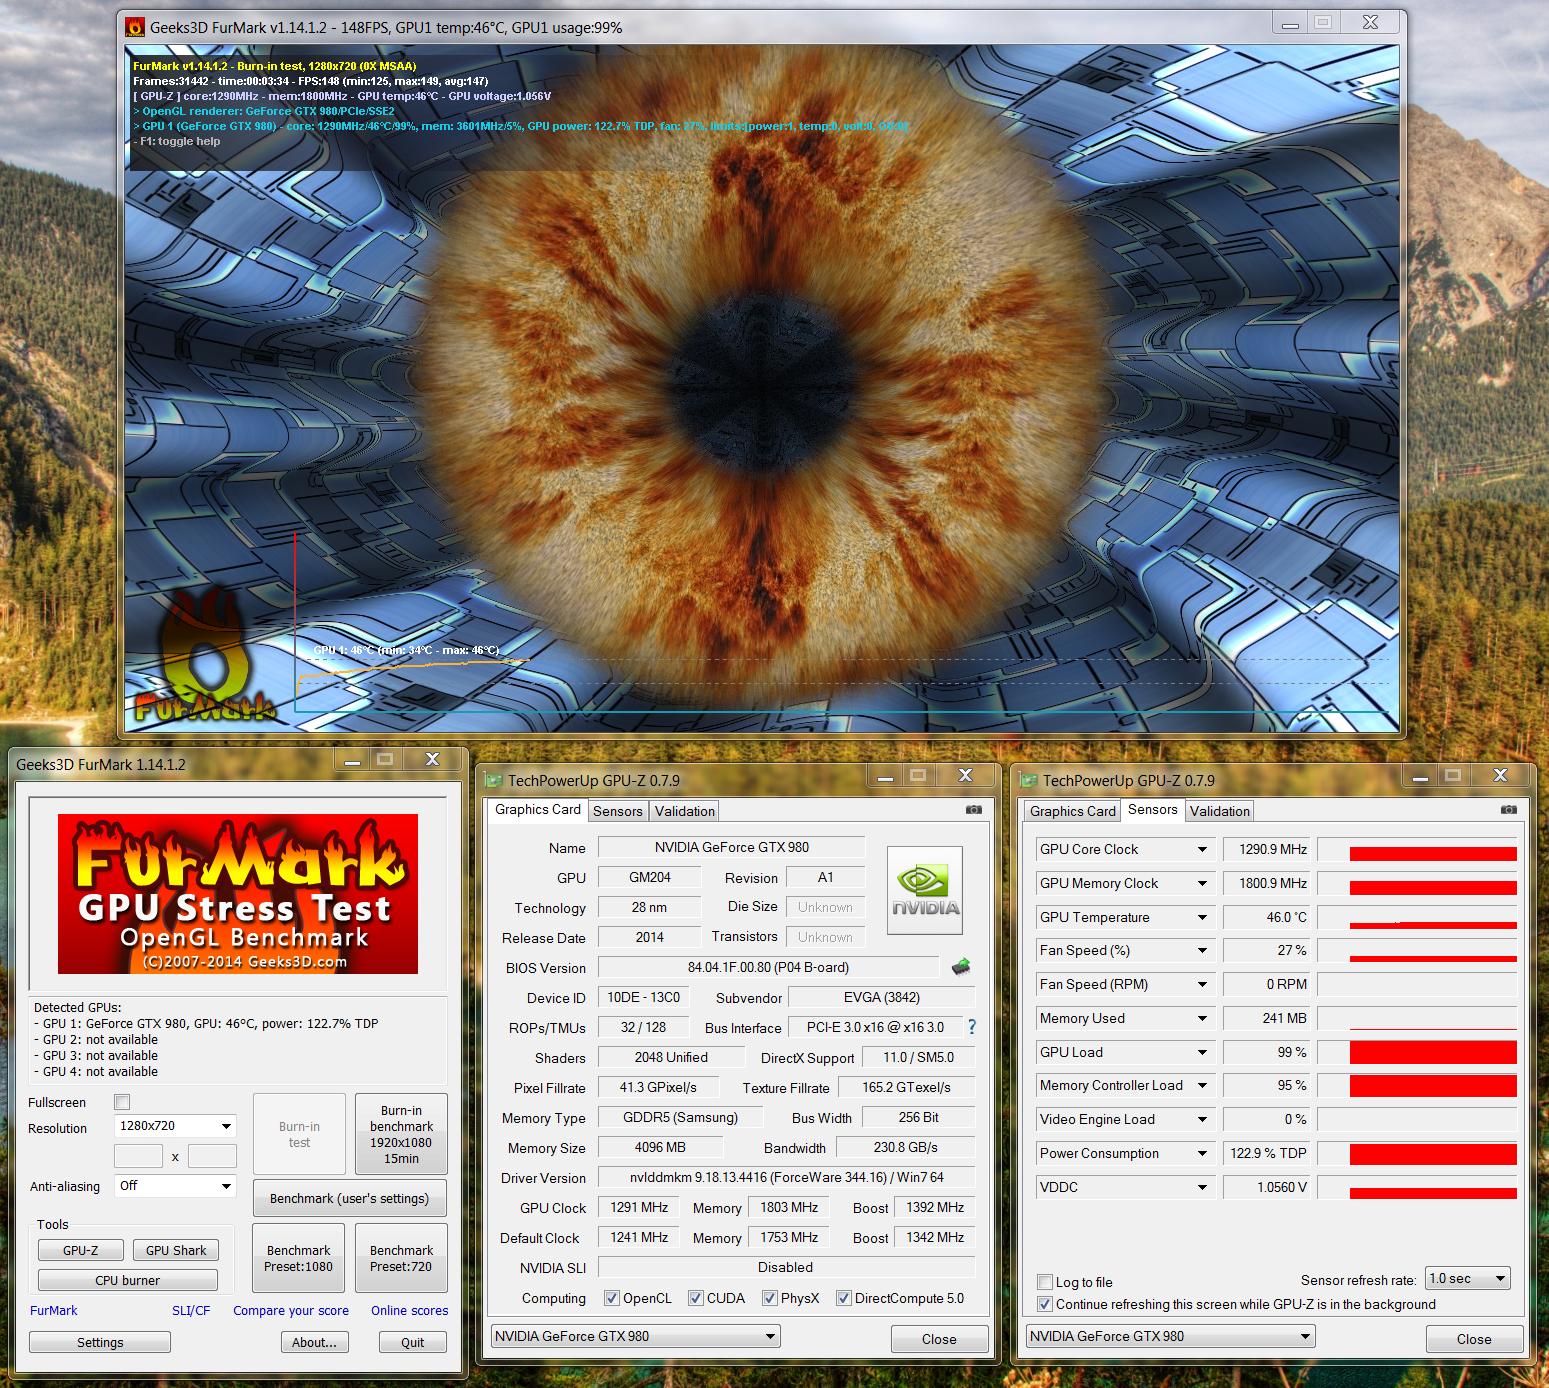Open the Bus Interface question mark help
Screen dimensions: 1549x1388
(x=971, y=1027)
